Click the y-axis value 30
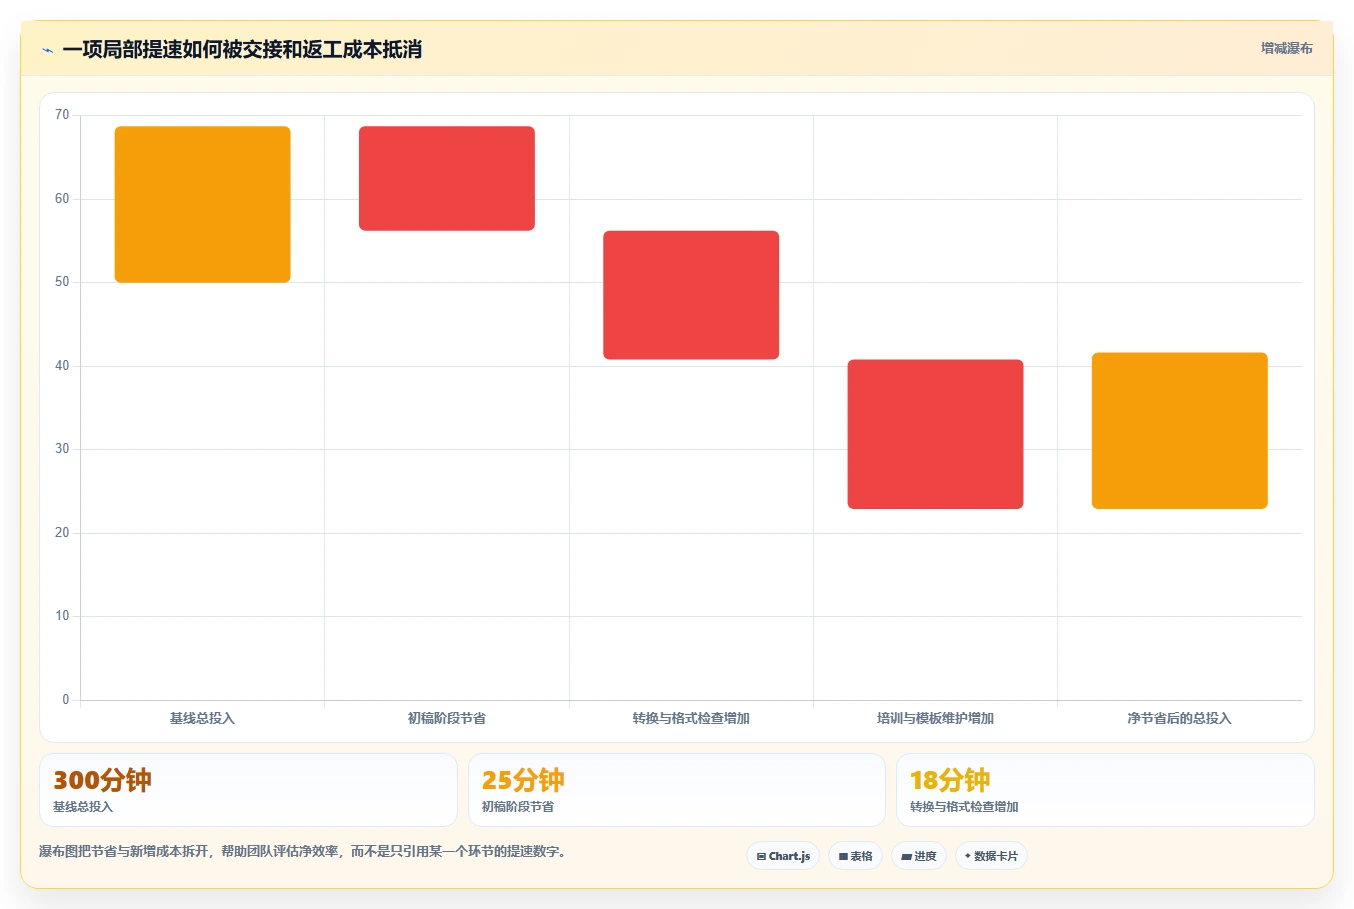 pyautogui.click(x=62, y=449)
